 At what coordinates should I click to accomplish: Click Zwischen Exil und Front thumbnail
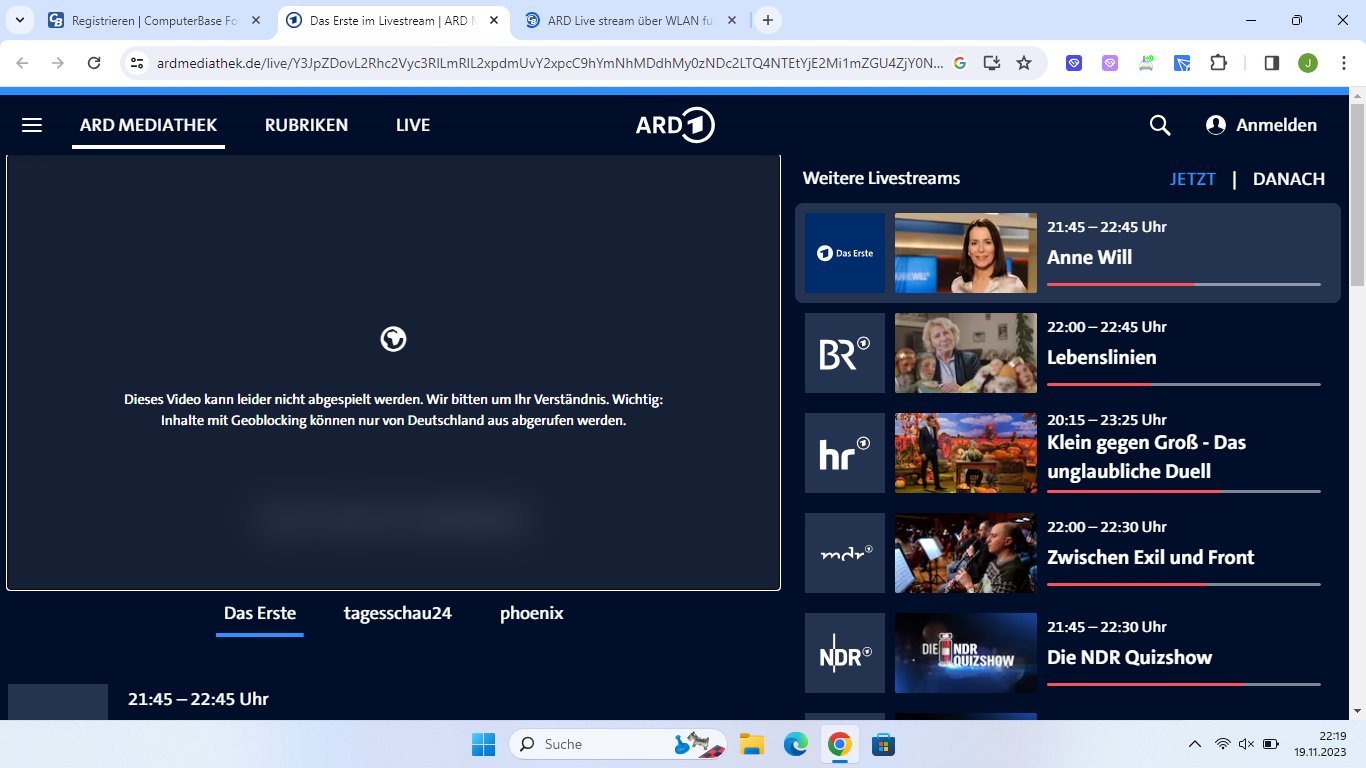pyautogui.click(x=966, y=553)
